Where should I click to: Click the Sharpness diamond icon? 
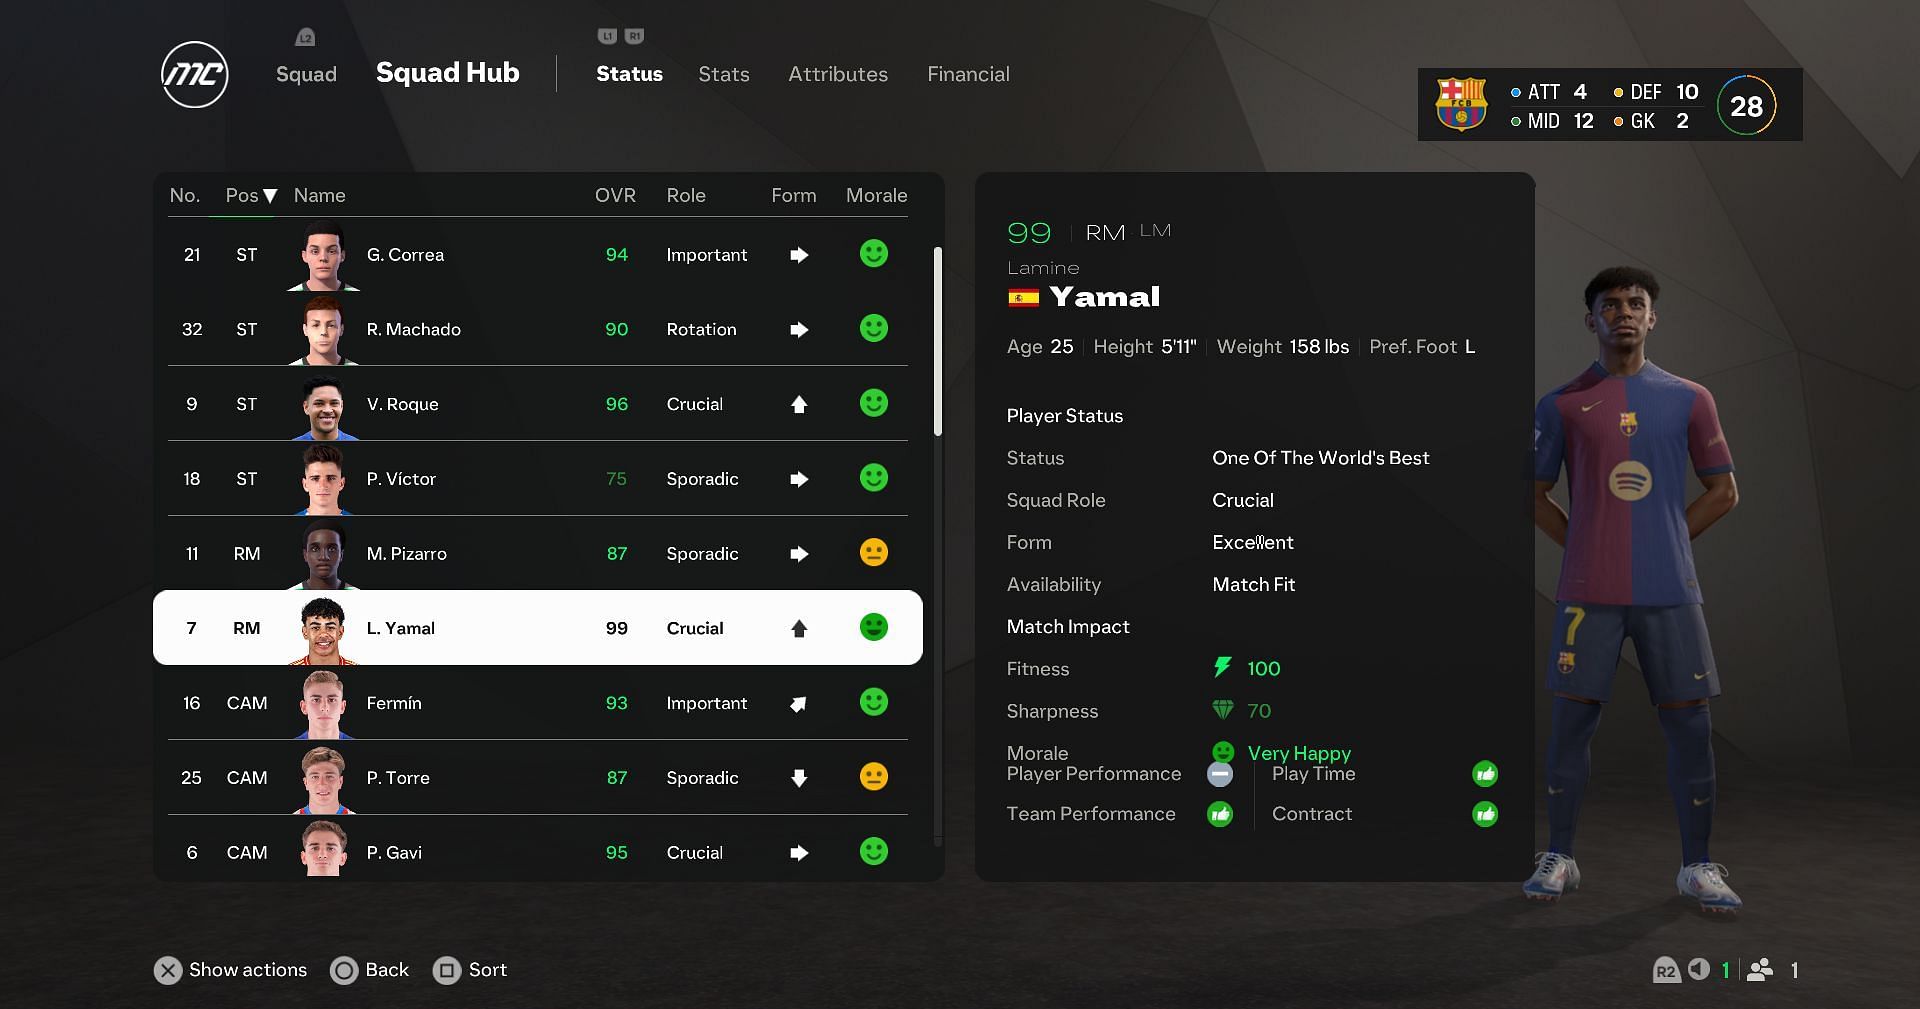coord(1222,710)
